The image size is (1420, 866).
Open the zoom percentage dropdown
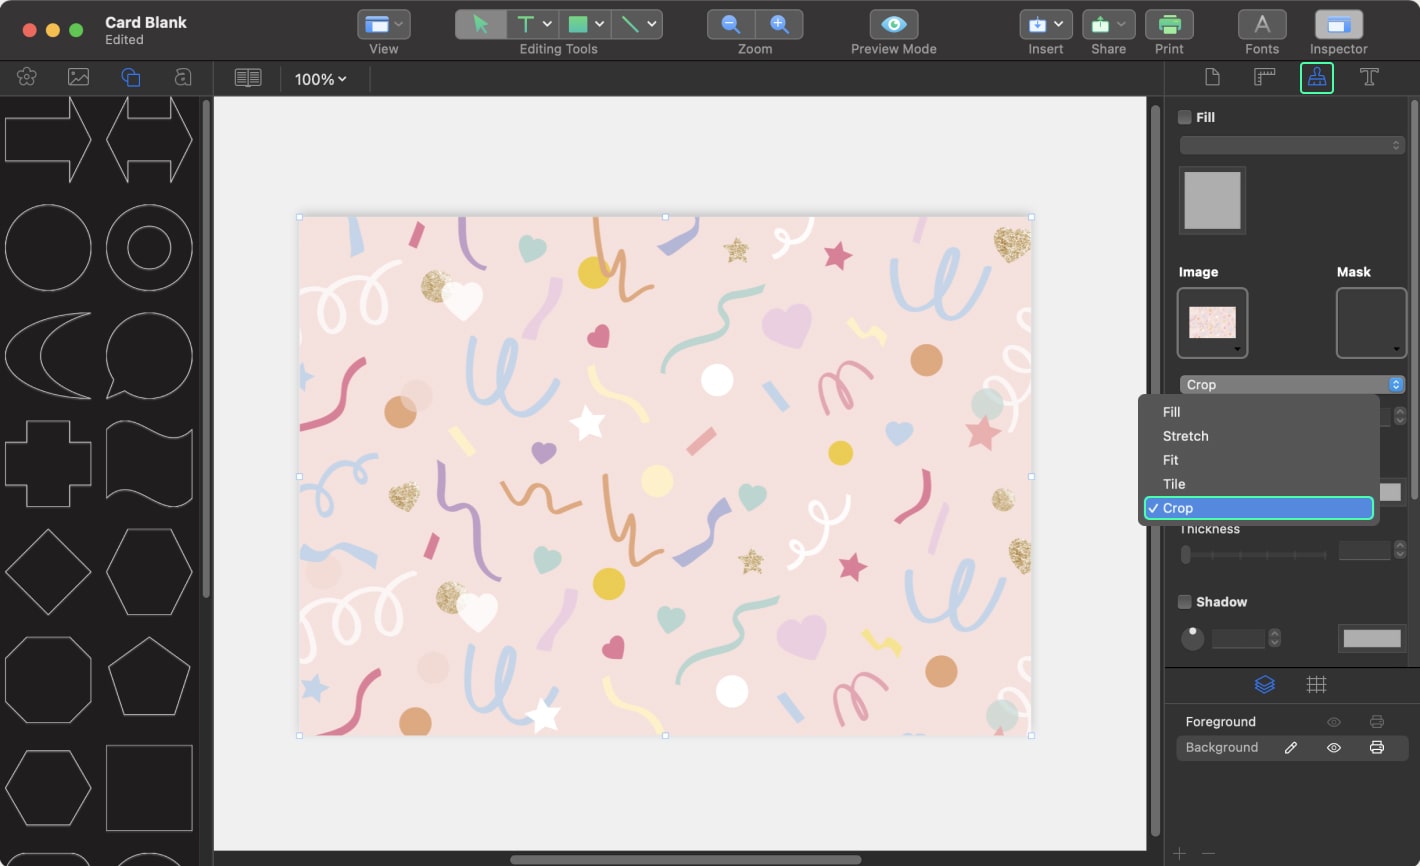pyautogui.click(x=320, y=79)
